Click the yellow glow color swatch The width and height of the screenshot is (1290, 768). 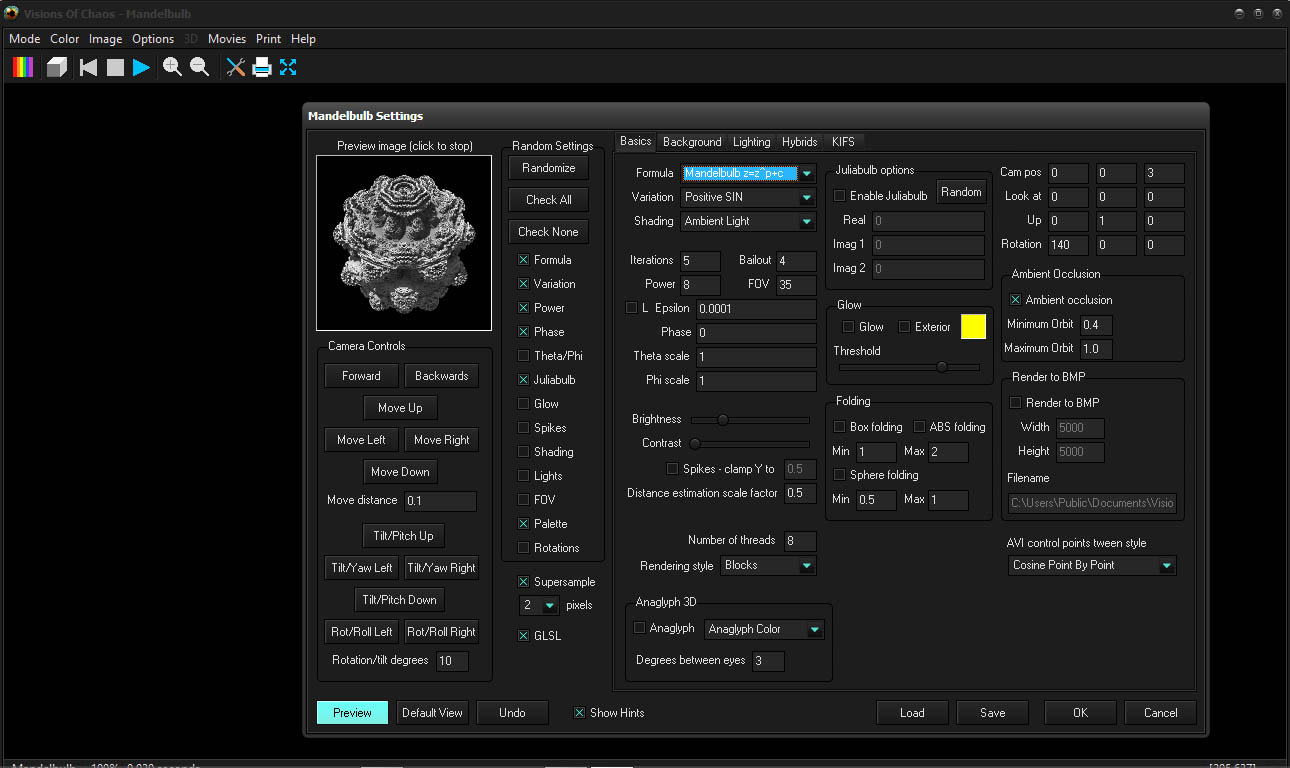click(x=973, y=327)
